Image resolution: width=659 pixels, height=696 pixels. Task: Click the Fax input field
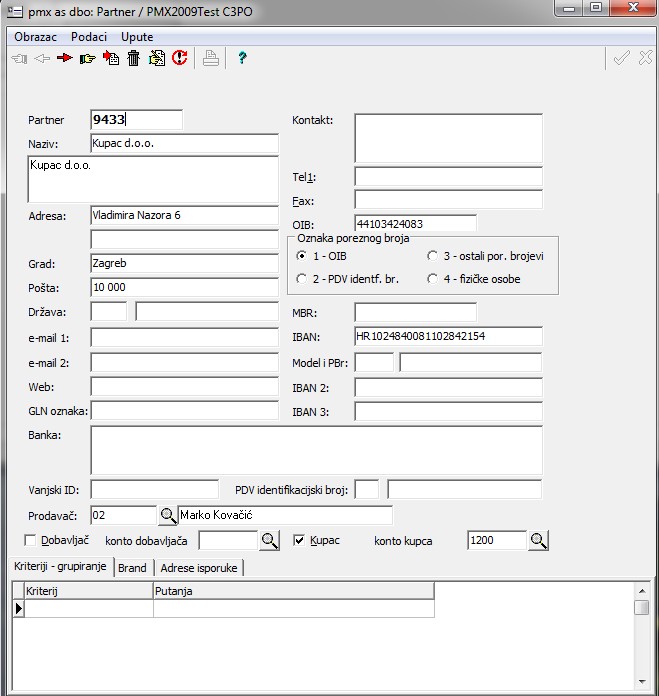(448, 200)
